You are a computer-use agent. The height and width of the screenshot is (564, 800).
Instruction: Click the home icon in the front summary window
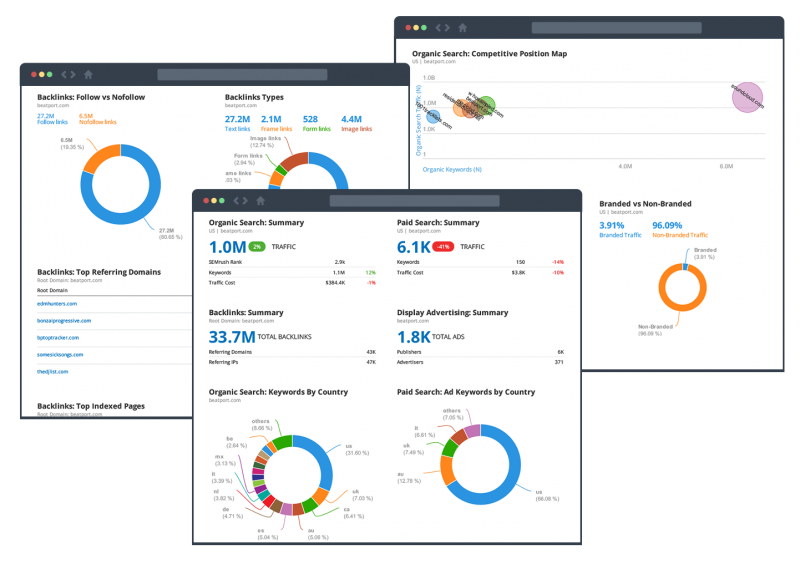(261, 201)
